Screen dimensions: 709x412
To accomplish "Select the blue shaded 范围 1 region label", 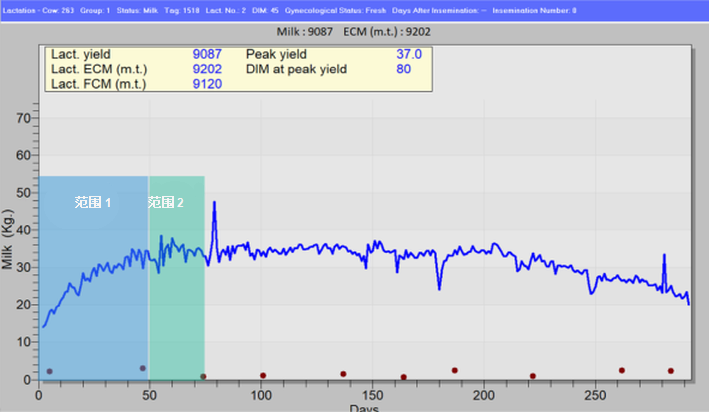I will coord(92,202).
